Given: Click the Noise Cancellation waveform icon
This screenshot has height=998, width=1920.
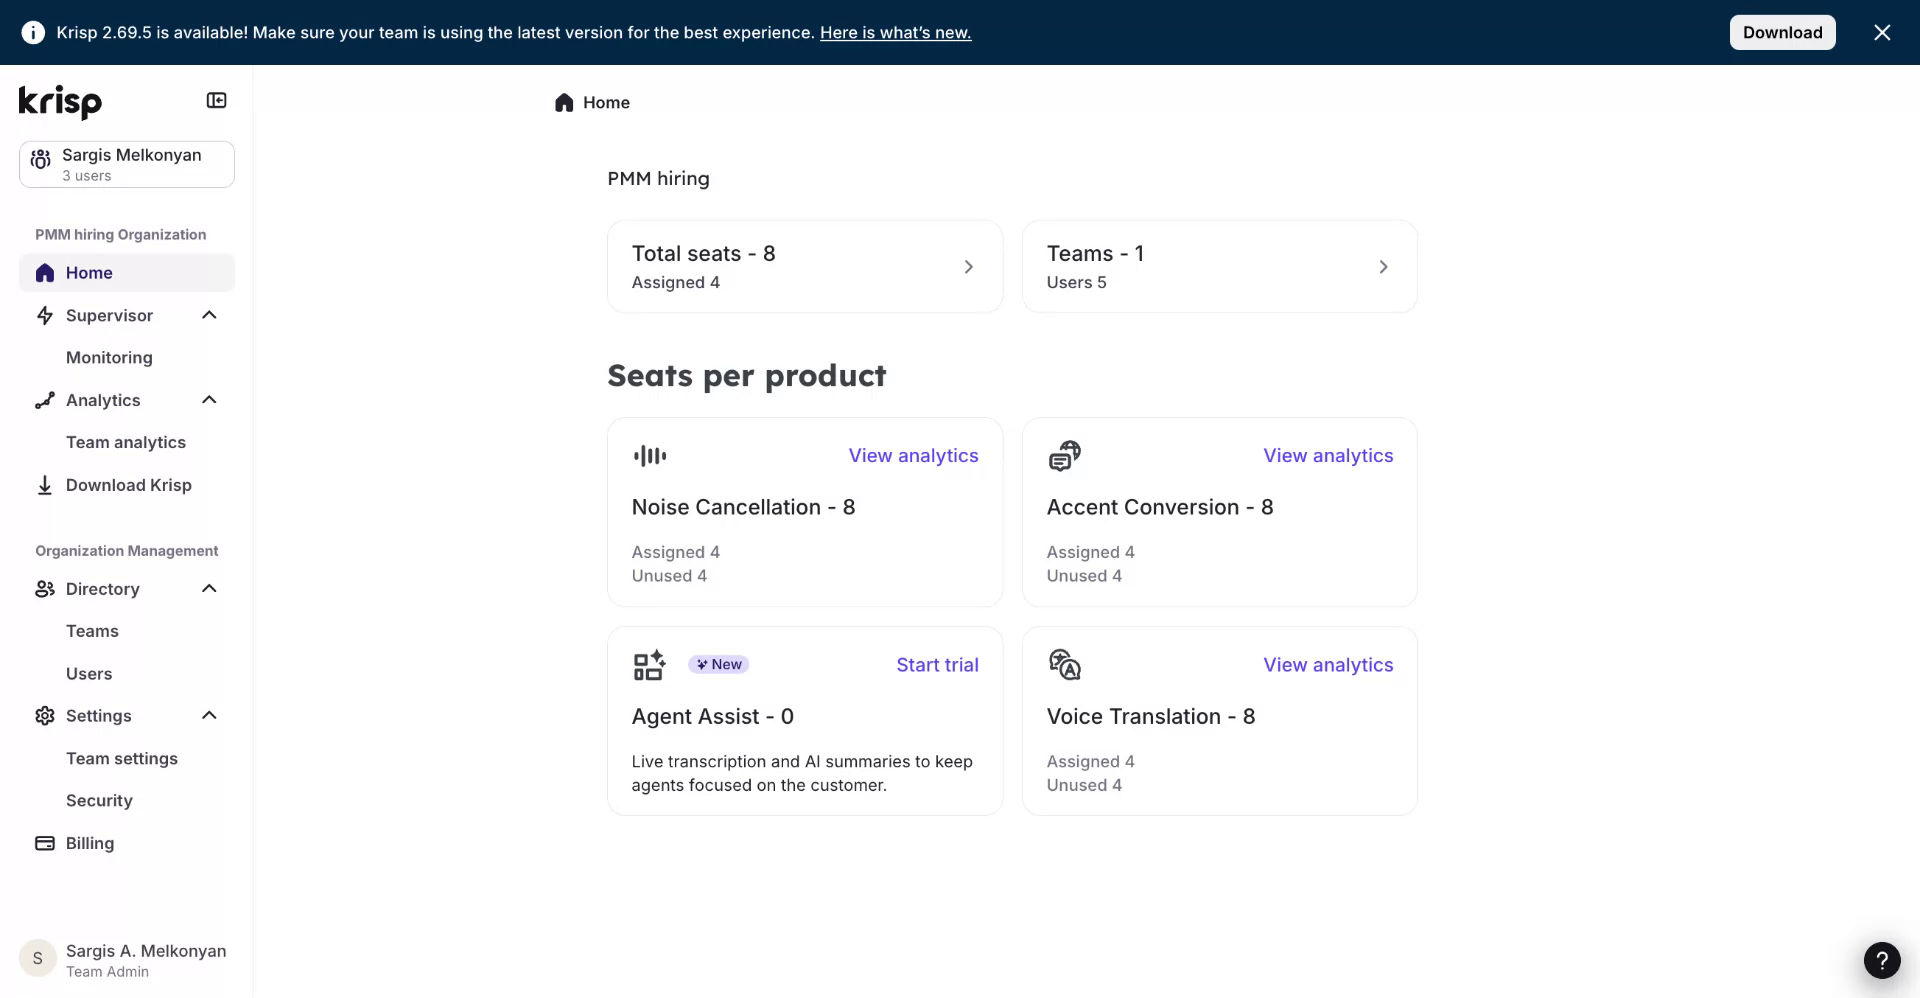Looking at the screenshot, I should (x=649, y=455).
